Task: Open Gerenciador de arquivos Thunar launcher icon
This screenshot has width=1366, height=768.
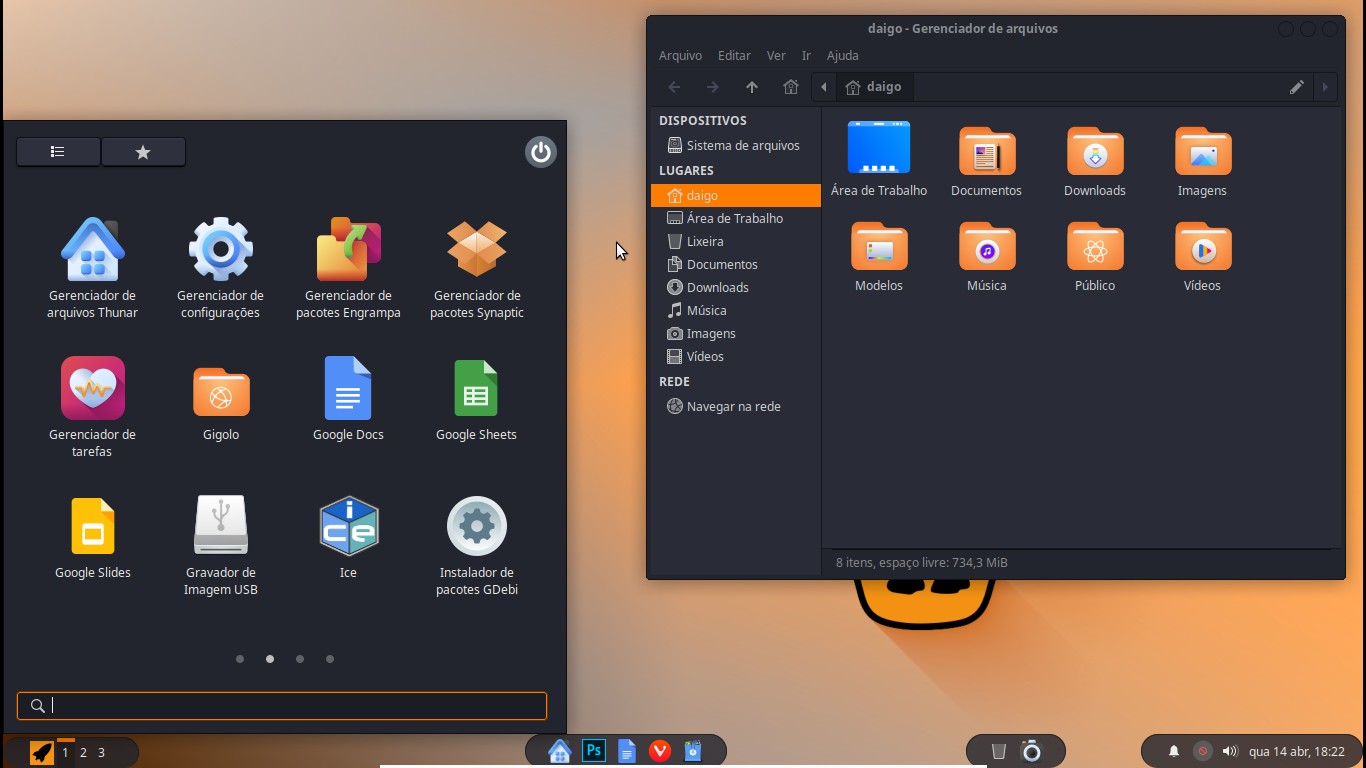Action: 92,250
